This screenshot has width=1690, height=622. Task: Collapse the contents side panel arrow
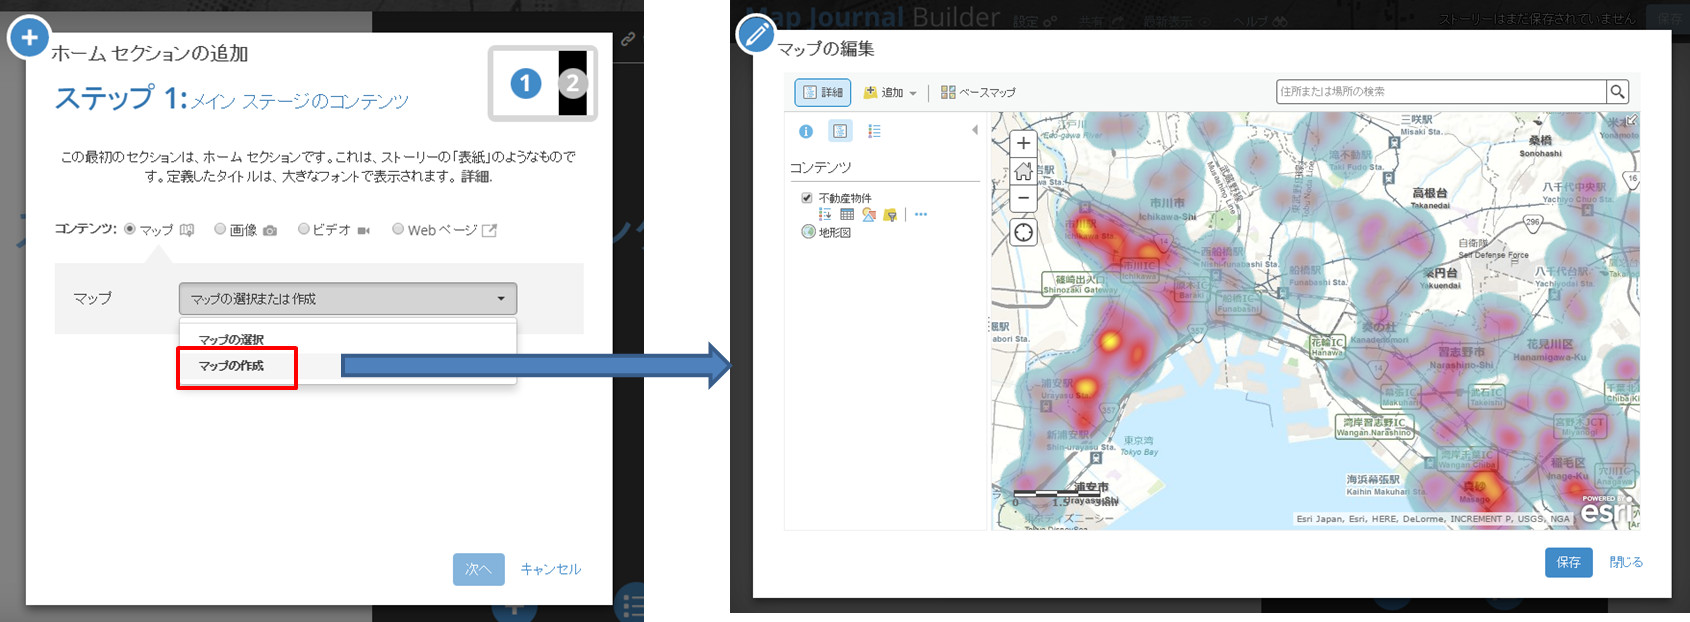[x=975, y=130]
